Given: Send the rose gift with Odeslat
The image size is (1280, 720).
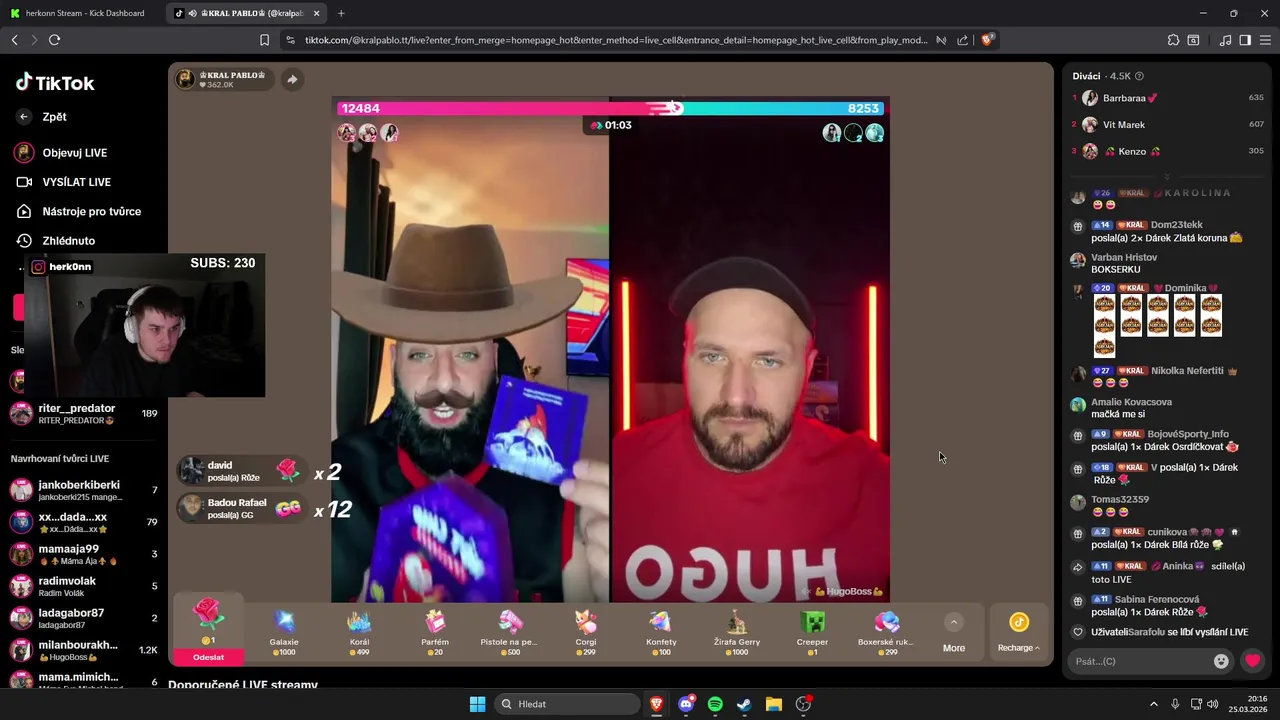Looking at the screenshot, I should [209, 657].
